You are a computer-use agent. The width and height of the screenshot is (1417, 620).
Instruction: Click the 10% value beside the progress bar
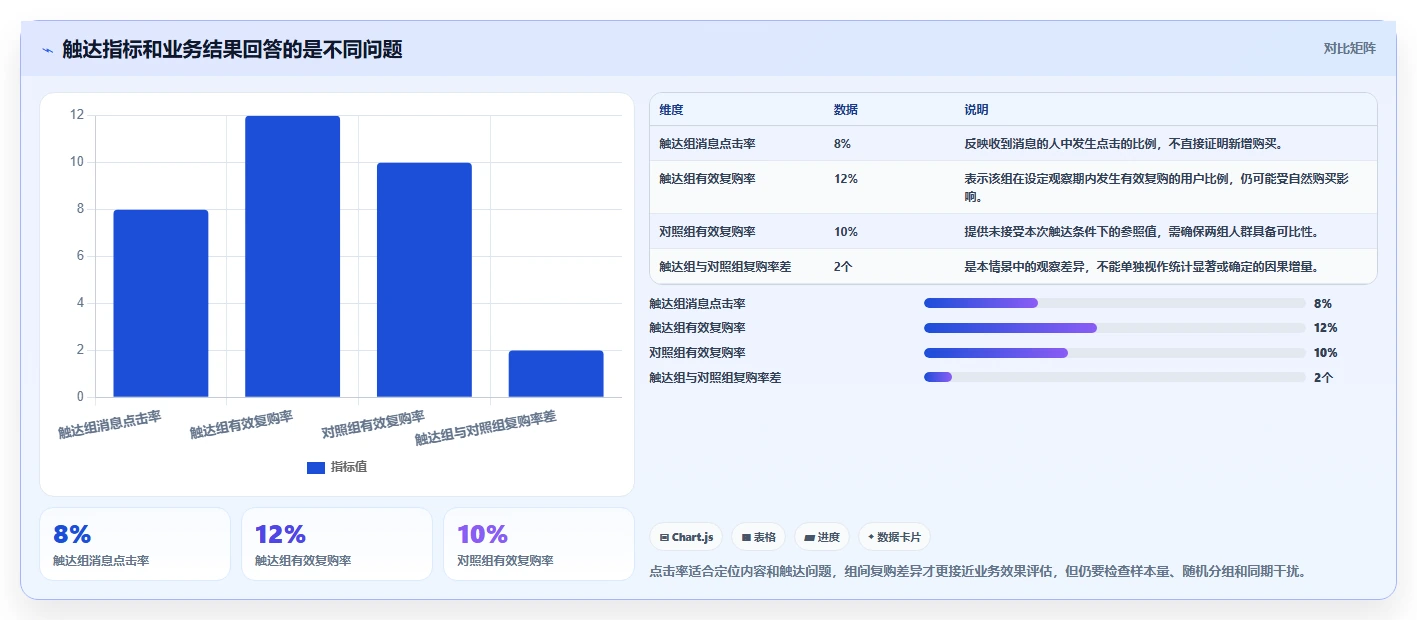1326,353
